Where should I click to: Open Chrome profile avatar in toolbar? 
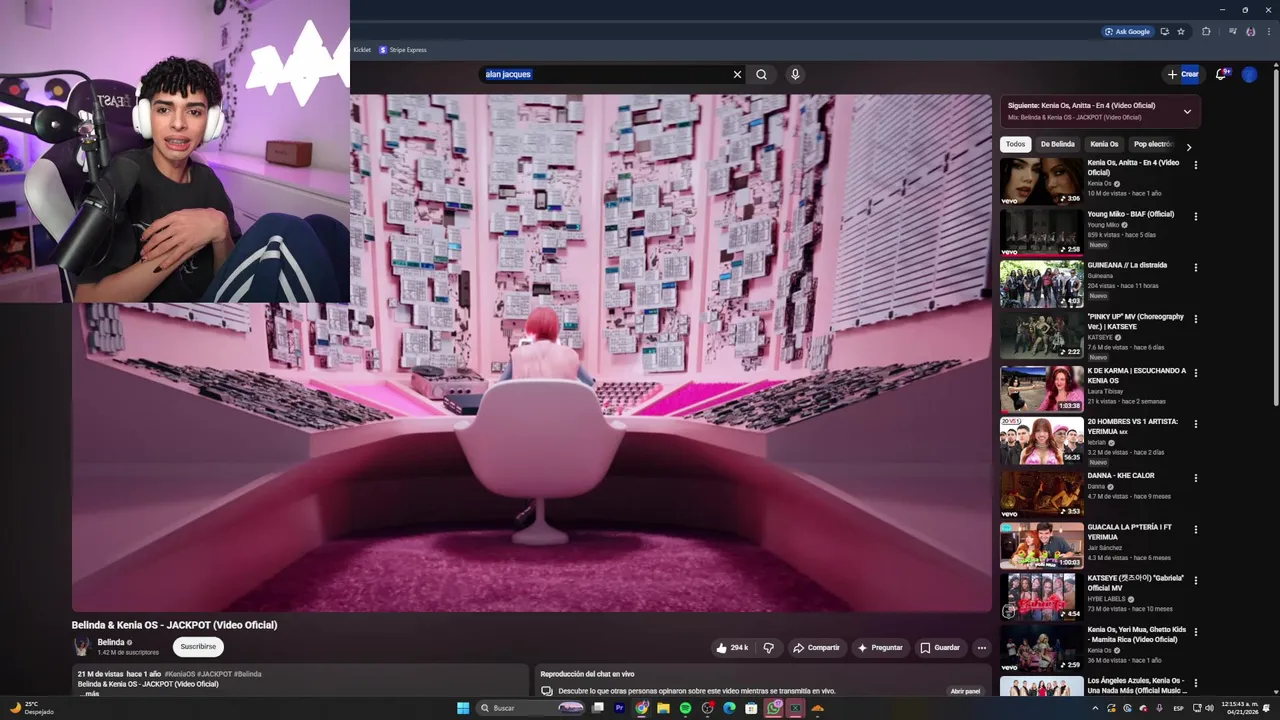click(x=1250, y=31)
